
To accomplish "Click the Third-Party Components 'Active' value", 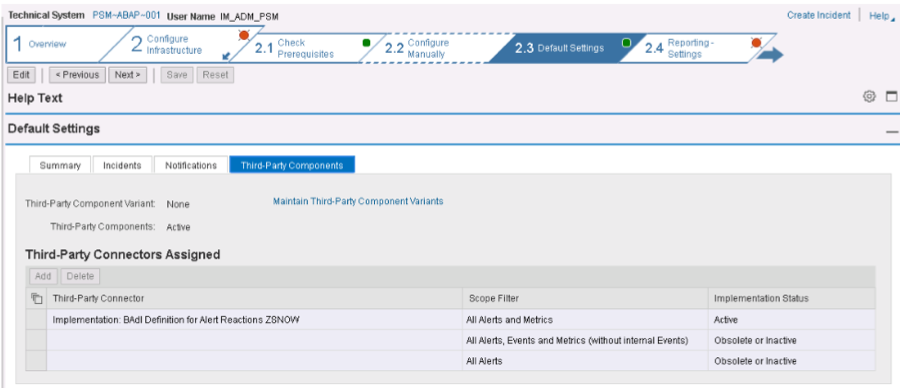I will click(178, 227).
